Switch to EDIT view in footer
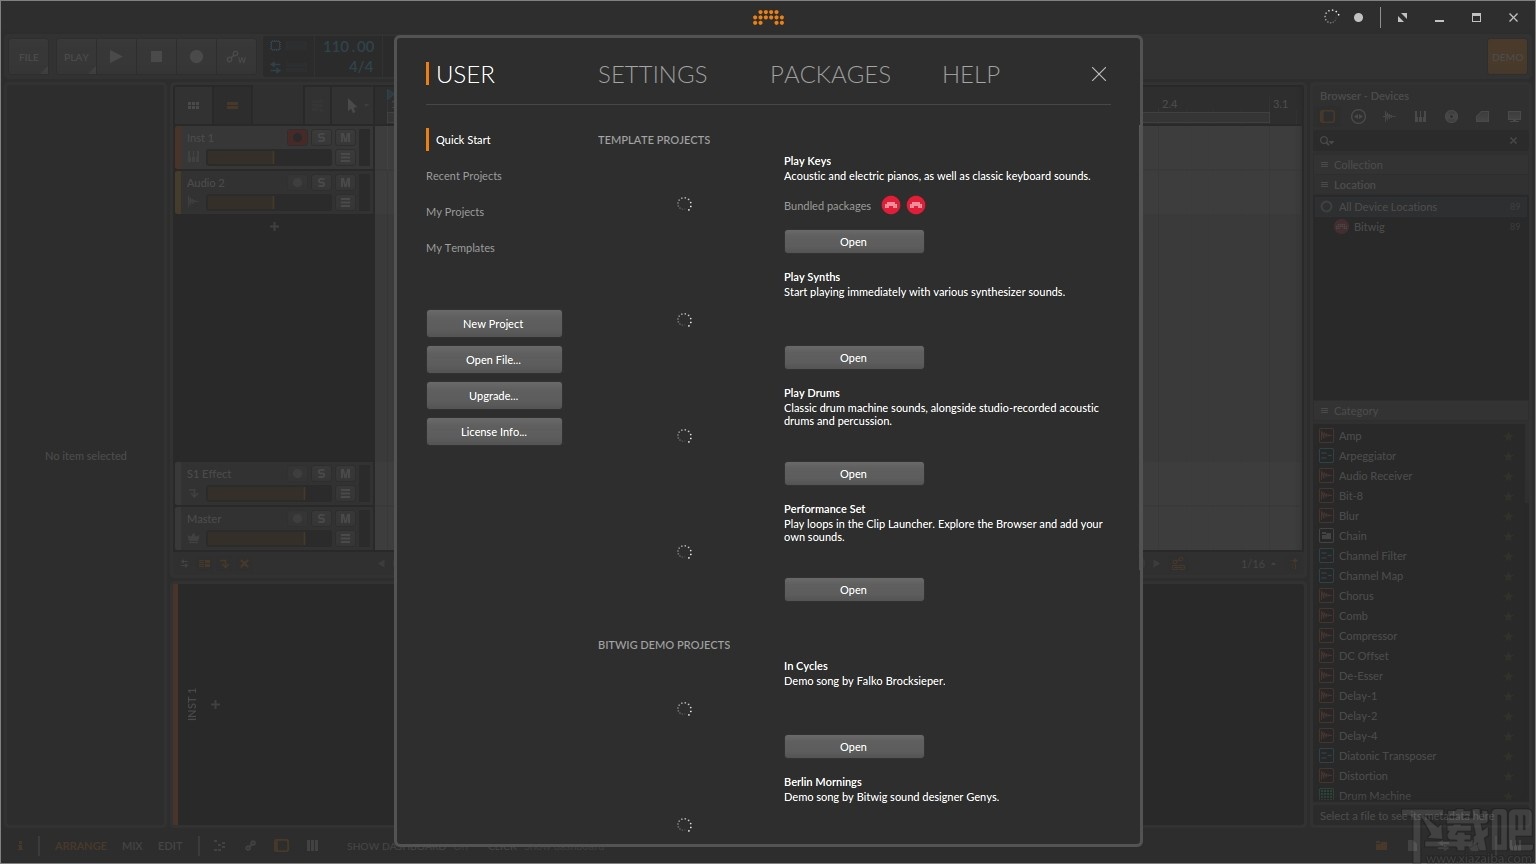The width and height of the screenshot is (1536, 864). pos(170,846)
